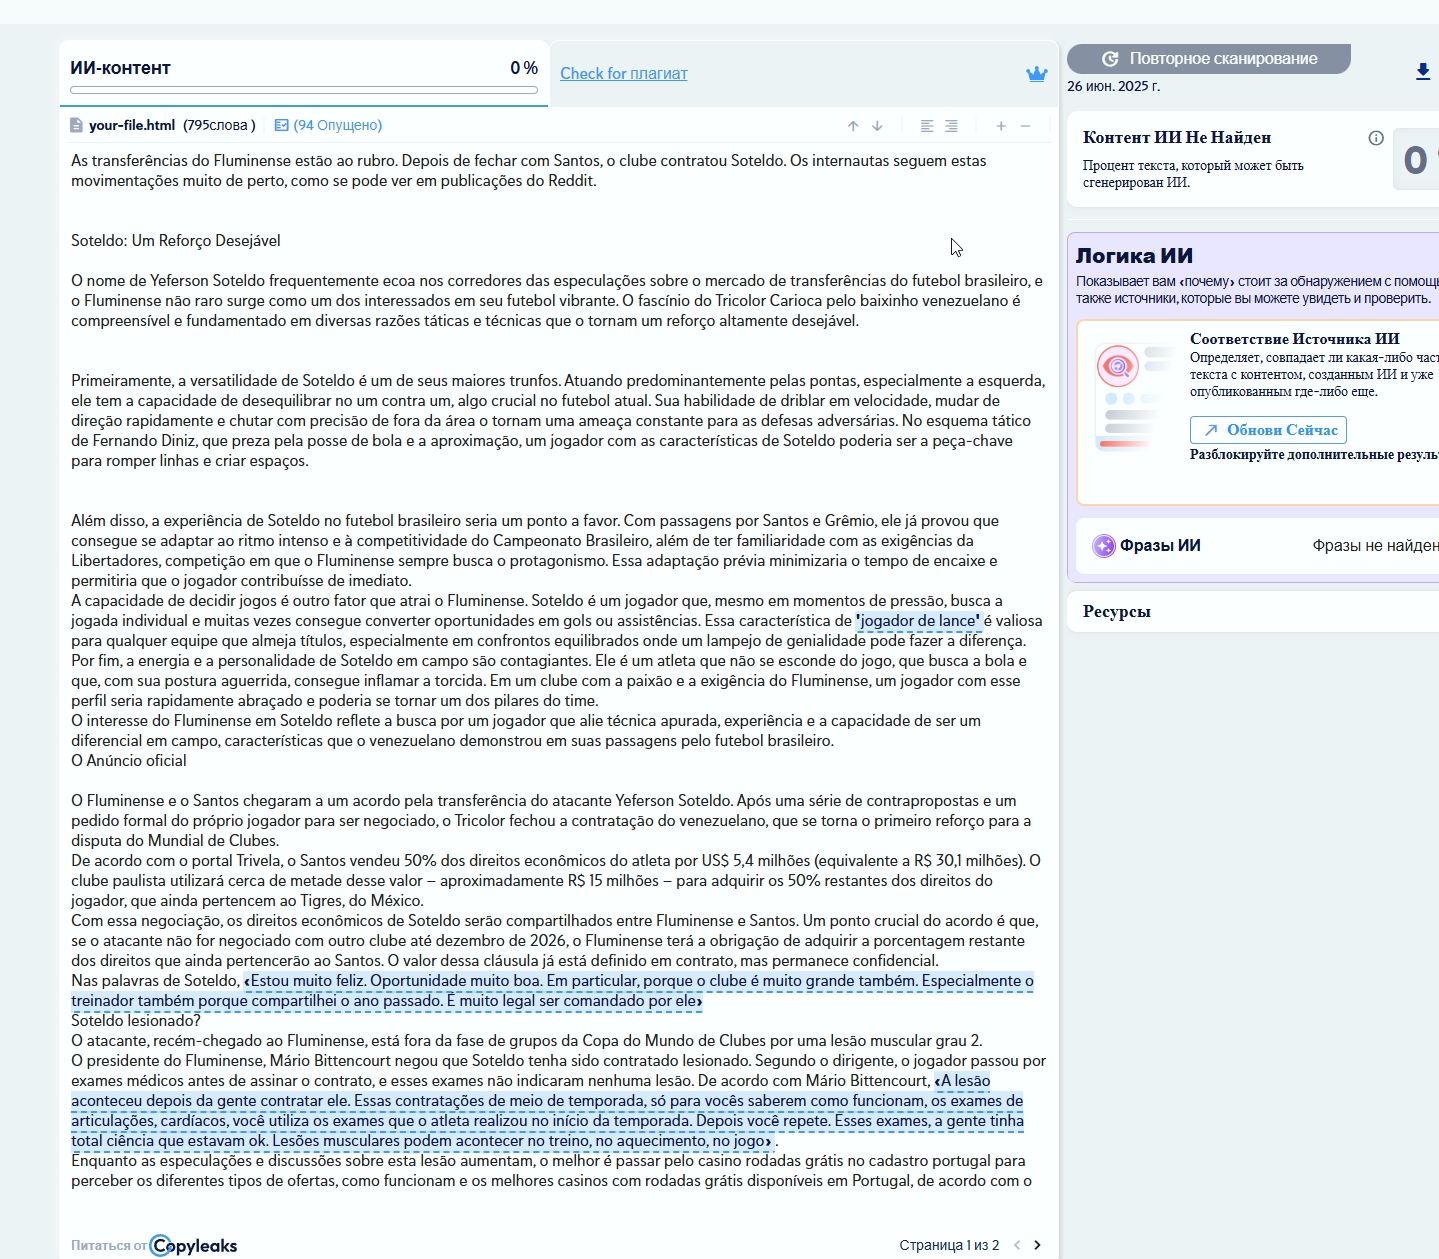Increase text size with plus icon
1439x1259 pixels.
click(x=1001, y=126)
